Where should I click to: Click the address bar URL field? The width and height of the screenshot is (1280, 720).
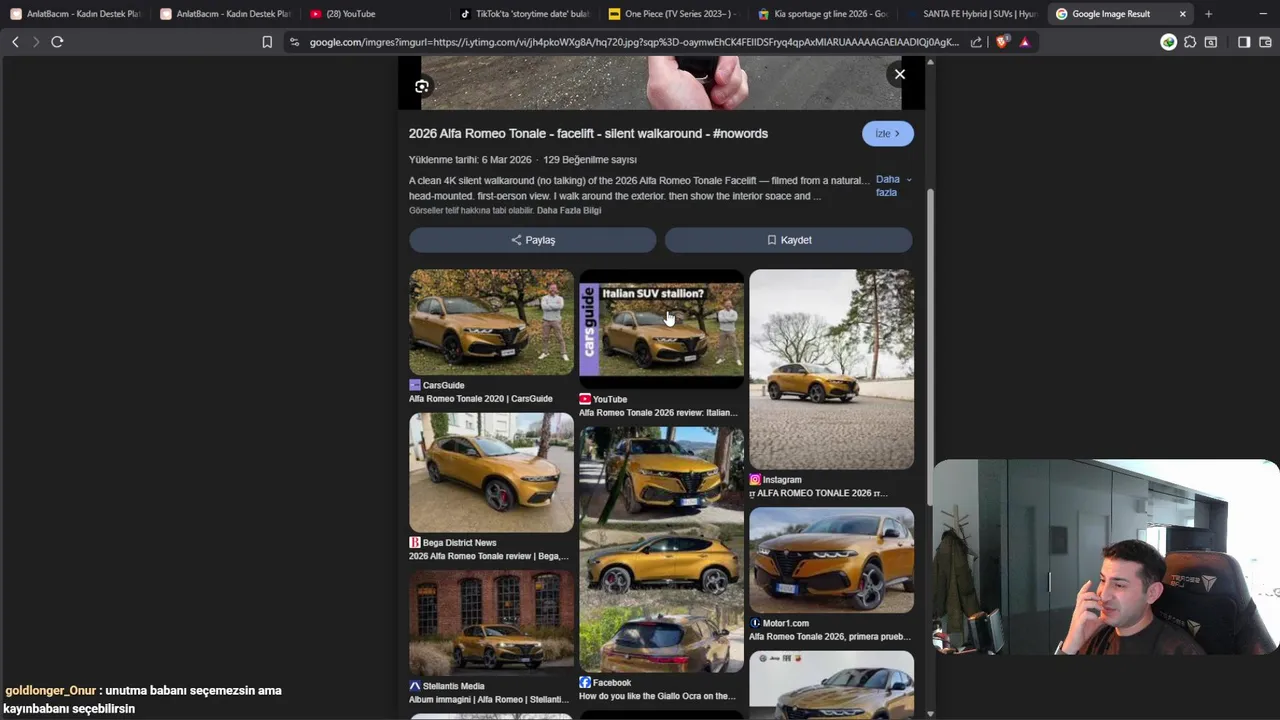(x=633, y=42)
